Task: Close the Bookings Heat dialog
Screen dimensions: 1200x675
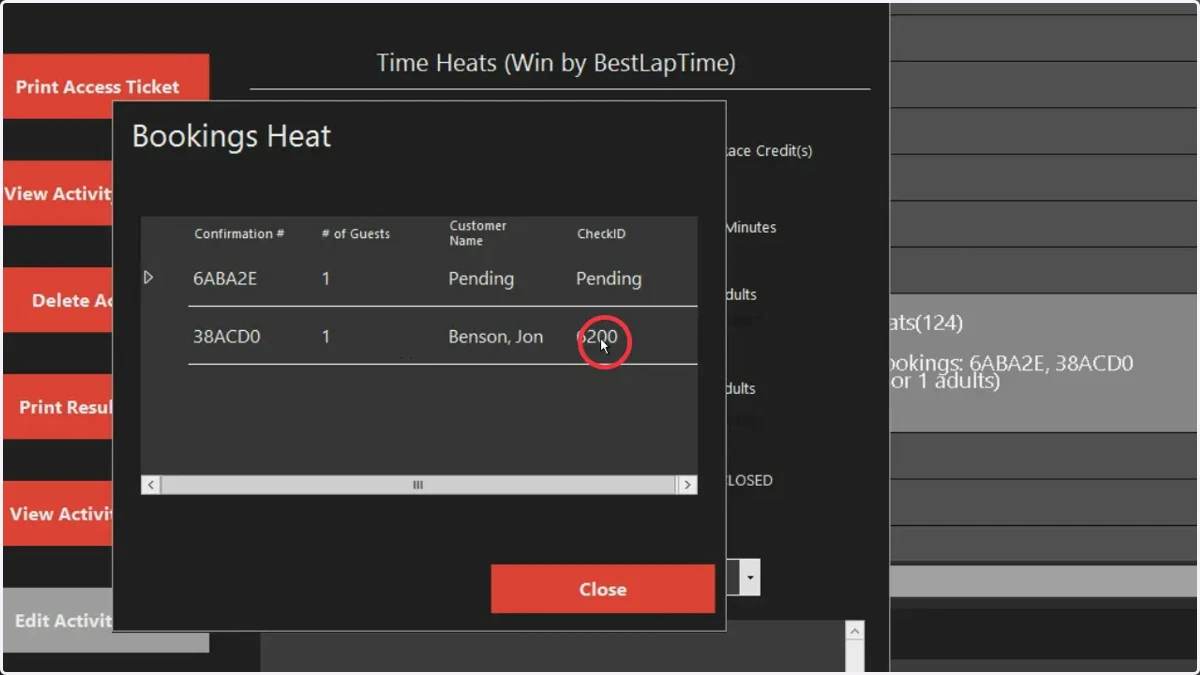Action: tap(602, 589)
